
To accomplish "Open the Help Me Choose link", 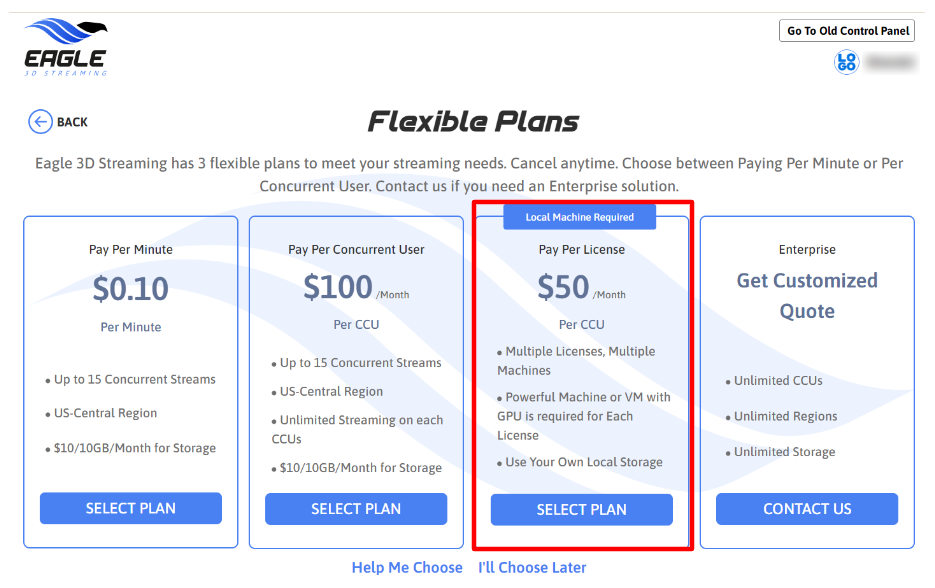I will click(407, 567).
